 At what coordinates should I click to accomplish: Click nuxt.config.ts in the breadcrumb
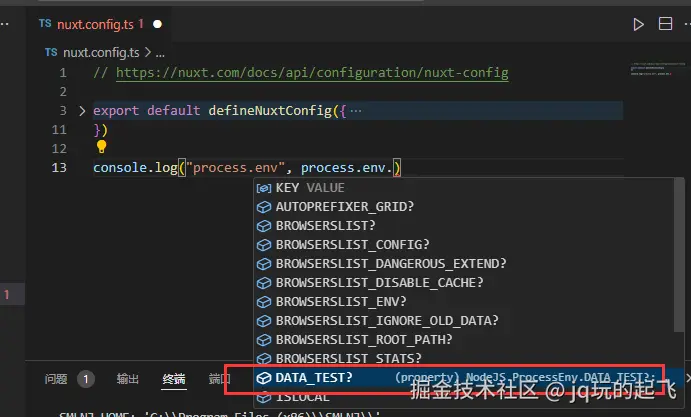pos(101,53)
